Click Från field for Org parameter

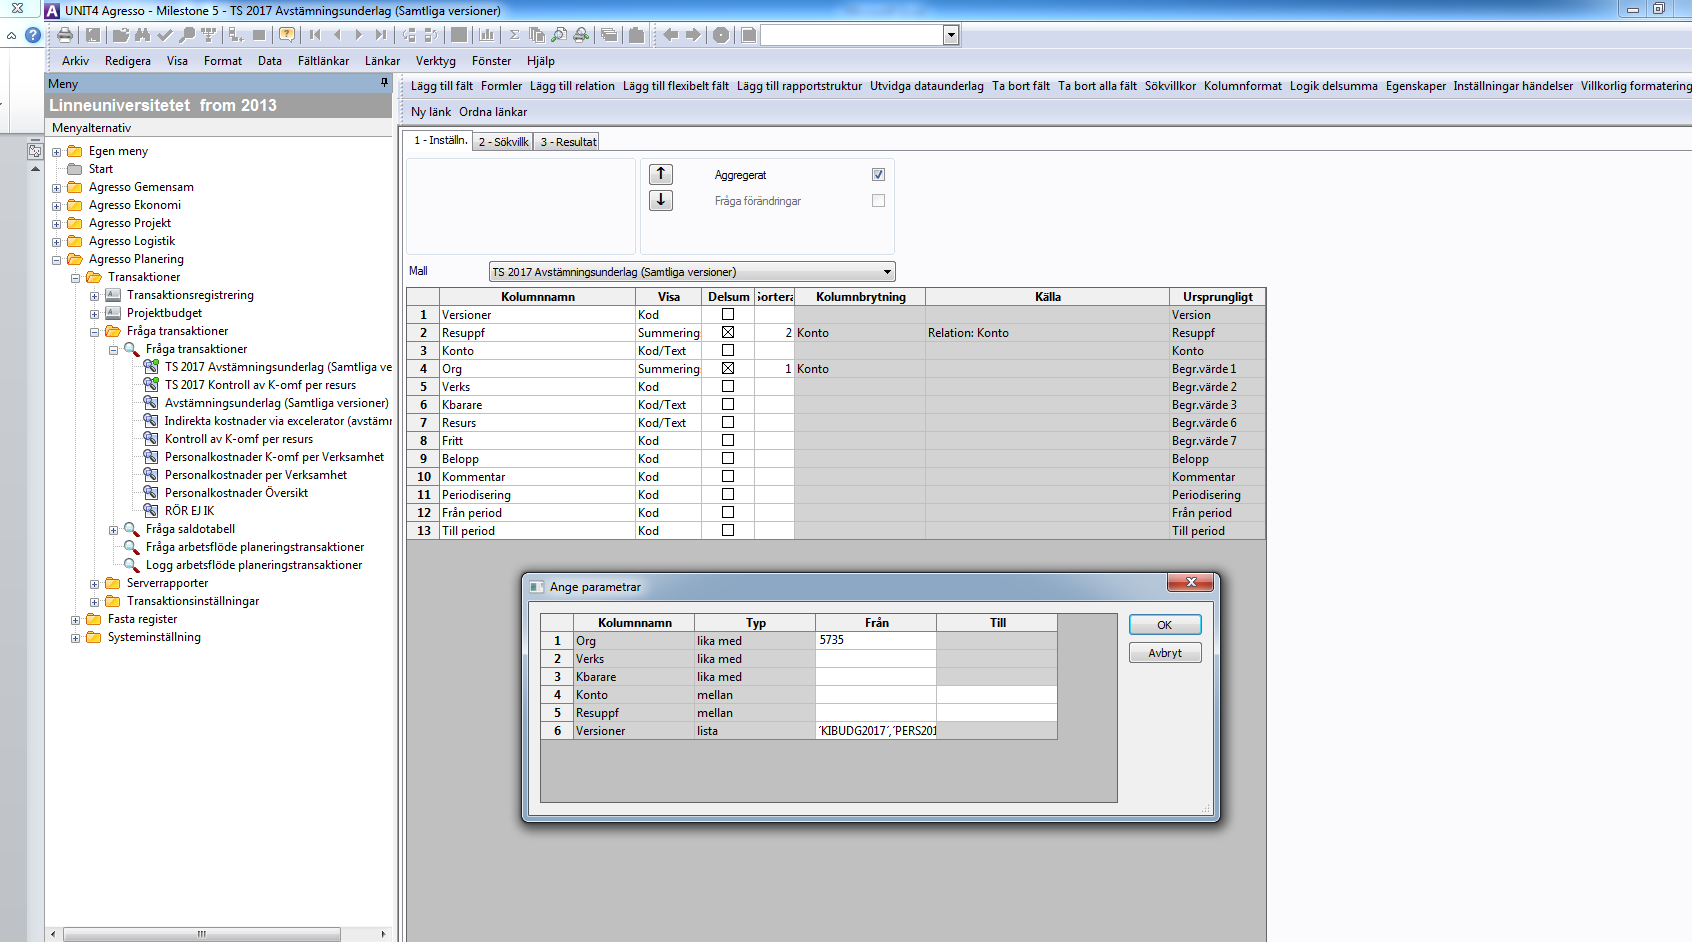click(876, 640)
